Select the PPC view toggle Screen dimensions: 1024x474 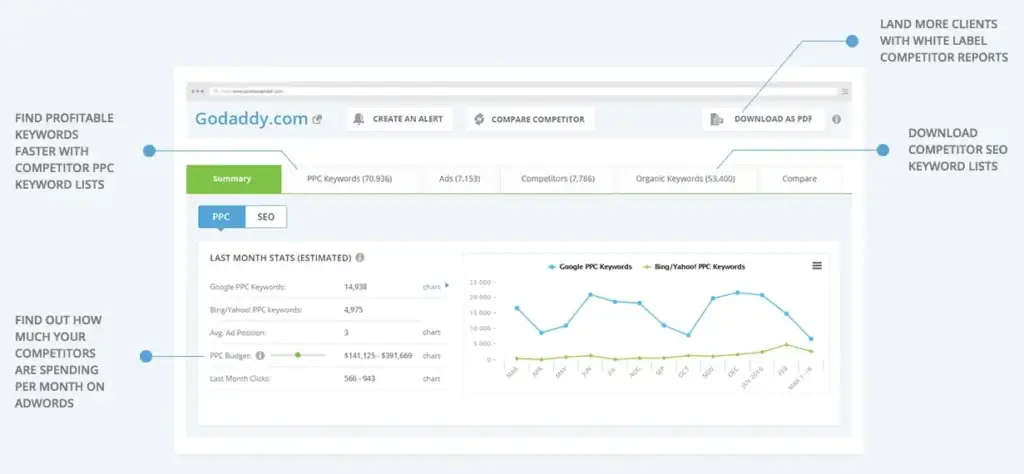point(221,216)
